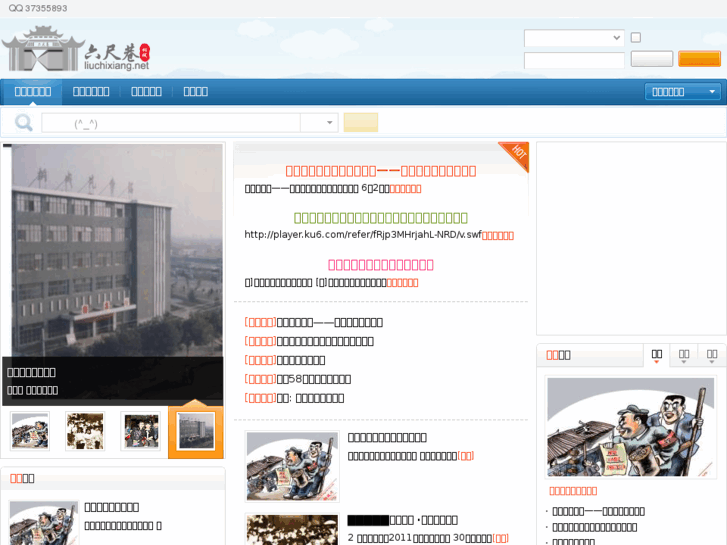Tick the checkbox beside the login dropdown

(636, 38)
